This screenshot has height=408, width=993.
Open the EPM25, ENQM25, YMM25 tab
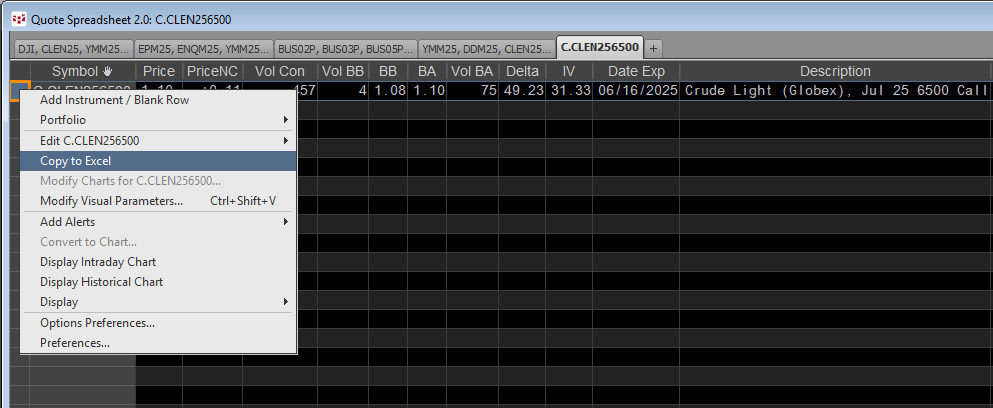tap(204, 48)
